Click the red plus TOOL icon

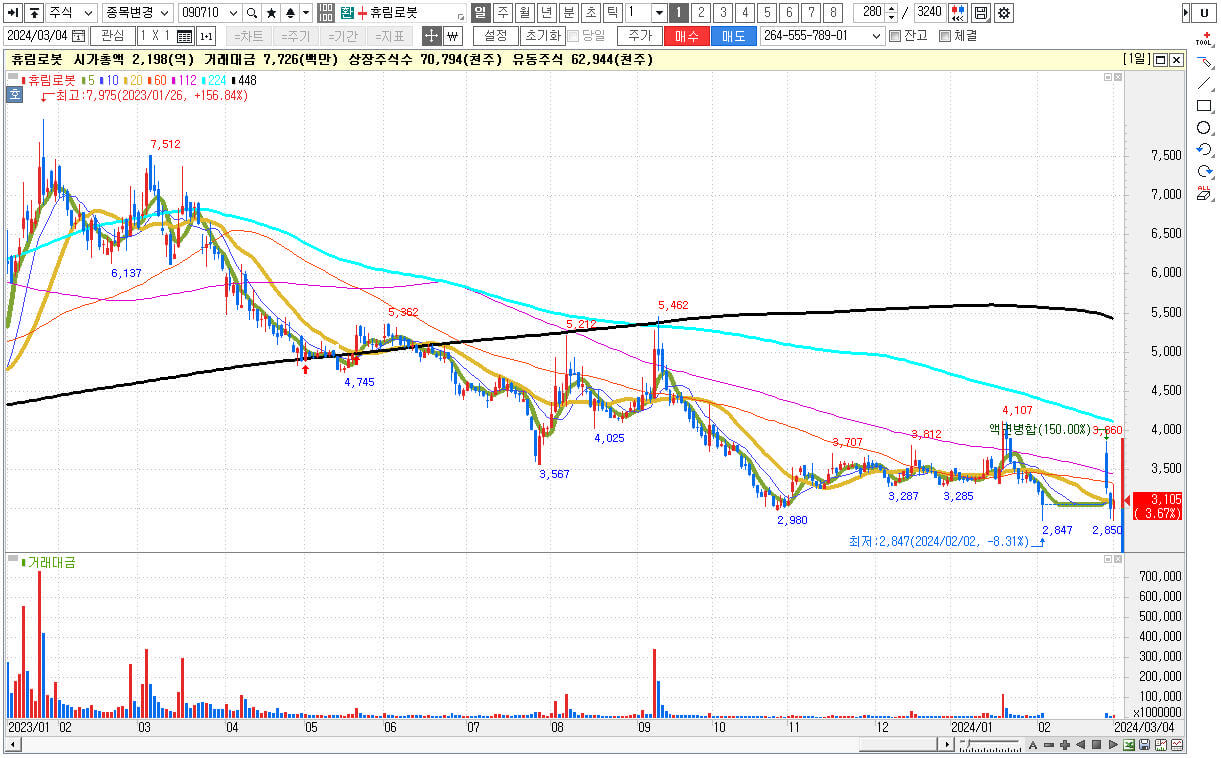tap(1205, 40)
